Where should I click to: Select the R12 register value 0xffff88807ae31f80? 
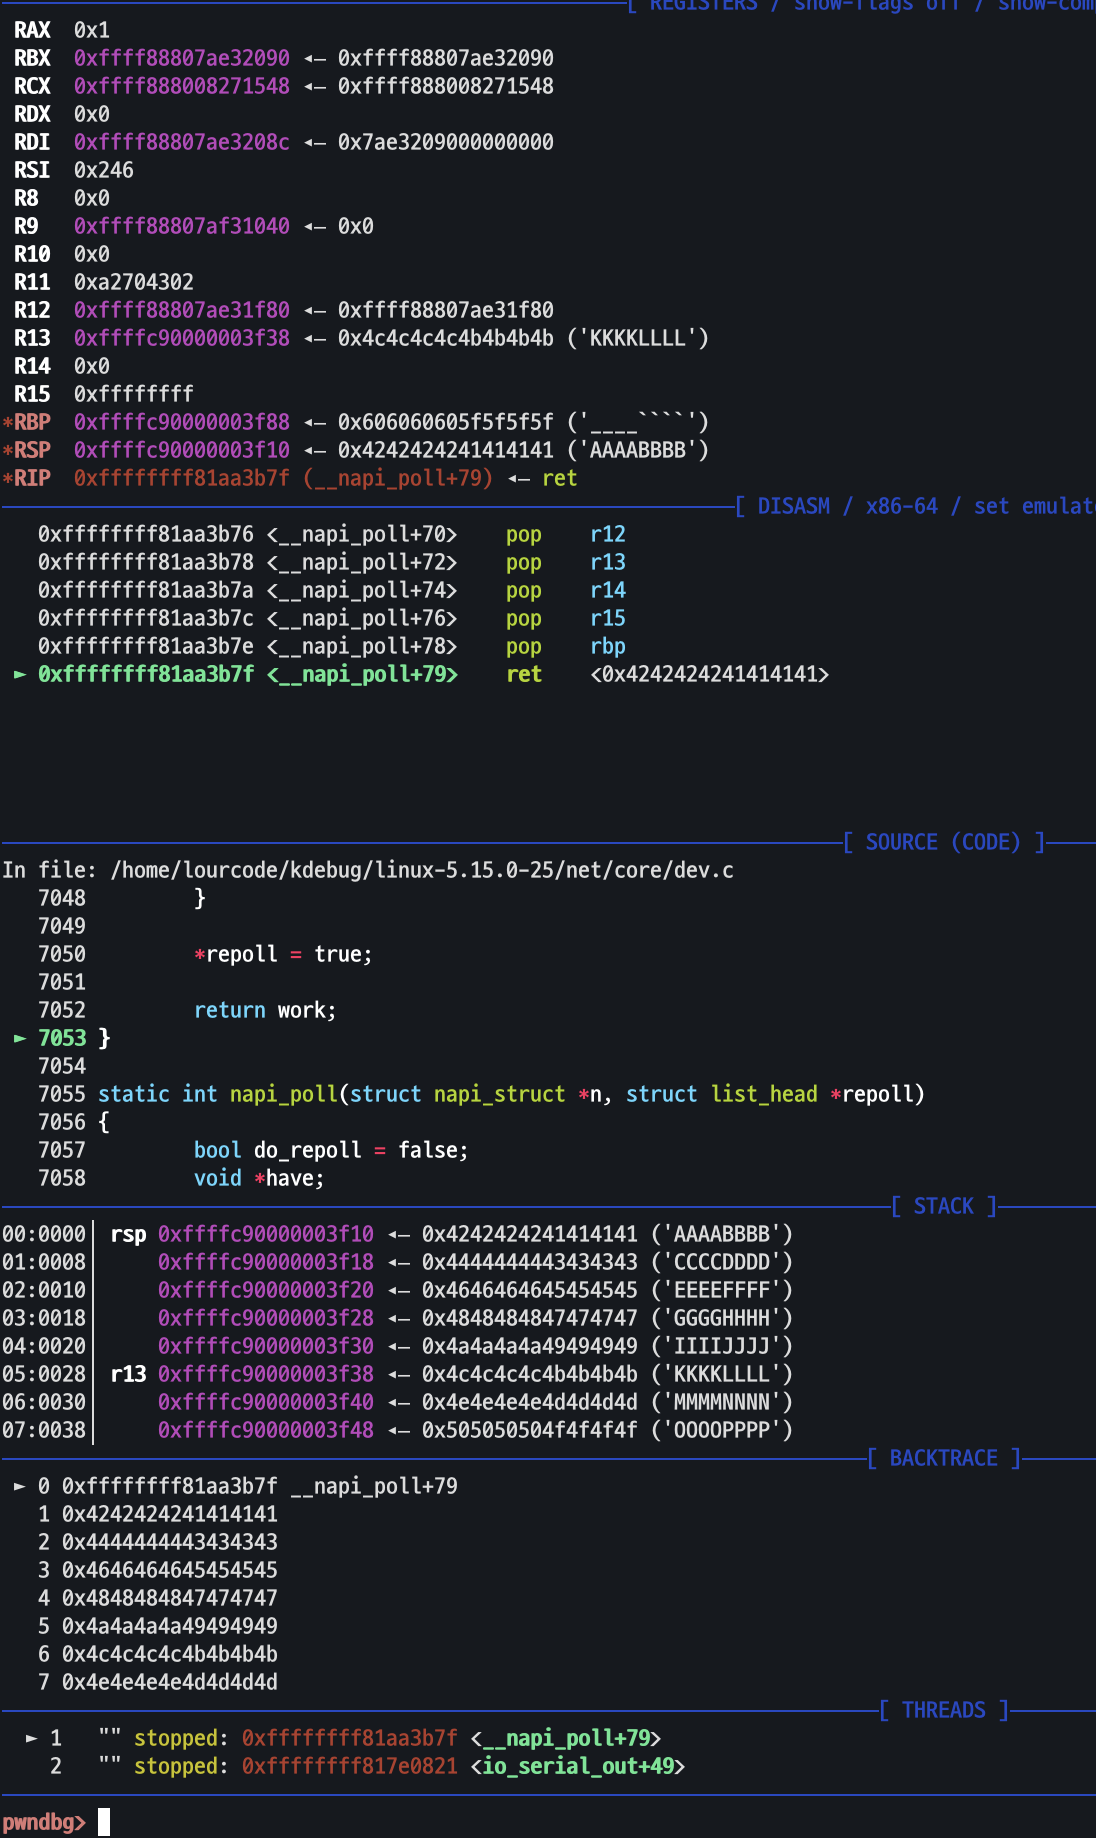coord(182,310)
